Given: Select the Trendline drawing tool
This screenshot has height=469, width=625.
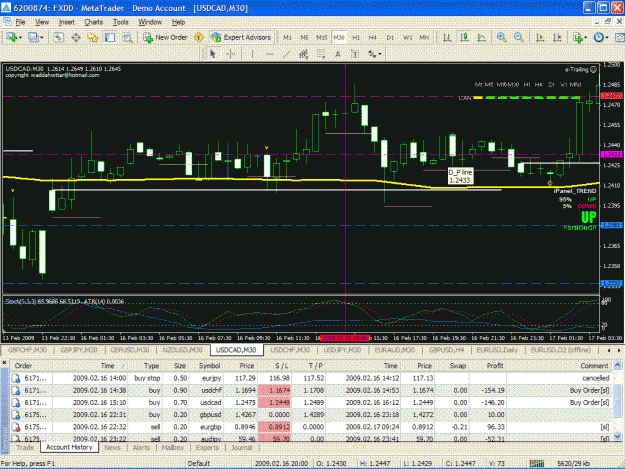Looking at the screenshot, I should (x=287, y=54).
